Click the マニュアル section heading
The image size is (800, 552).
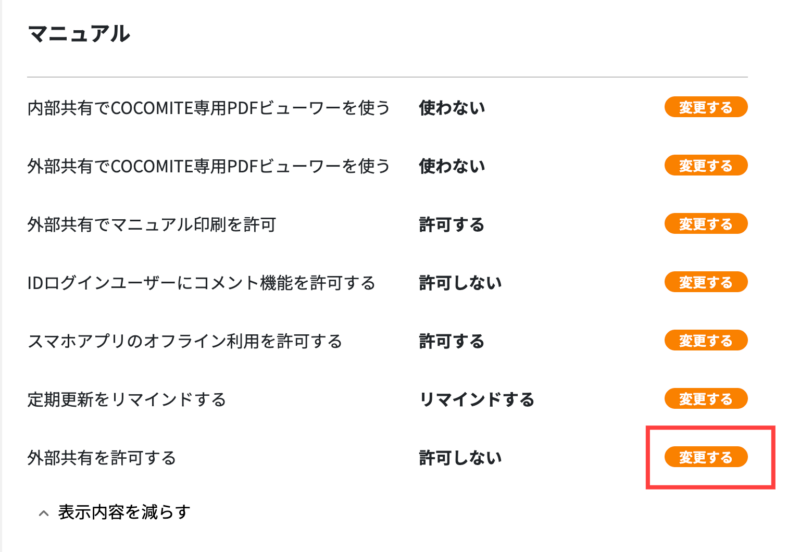coord(79,34)
